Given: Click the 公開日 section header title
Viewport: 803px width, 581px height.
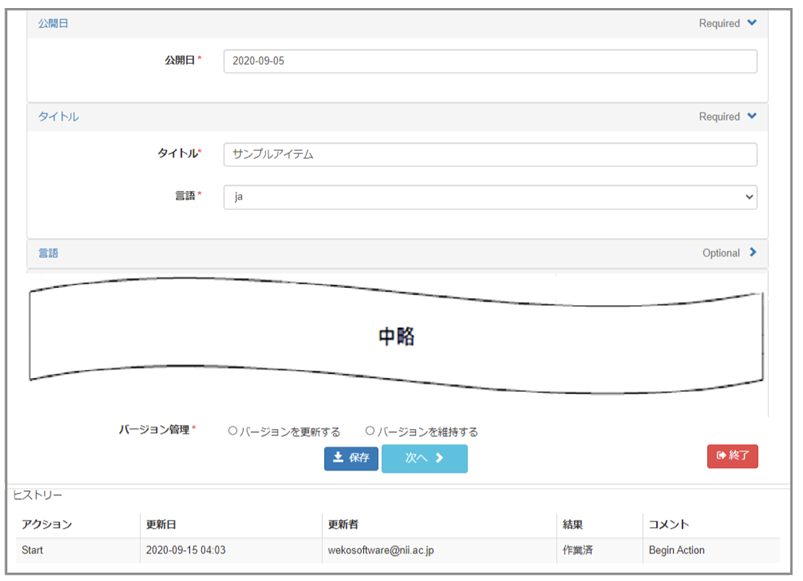Looking at the screenshot, I should coord(54,23).
